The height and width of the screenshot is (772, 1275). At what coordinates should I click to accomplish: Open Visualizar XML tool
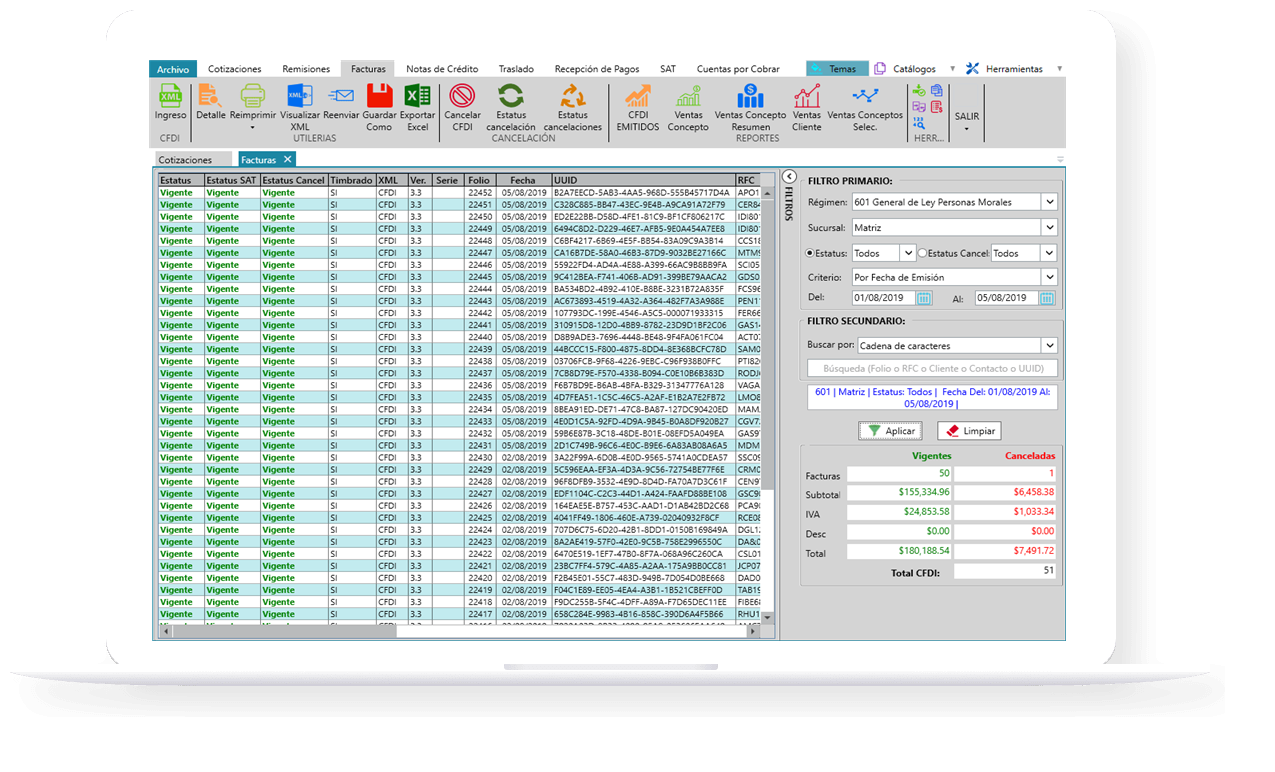pyautogui.click(x=300, y=107)
